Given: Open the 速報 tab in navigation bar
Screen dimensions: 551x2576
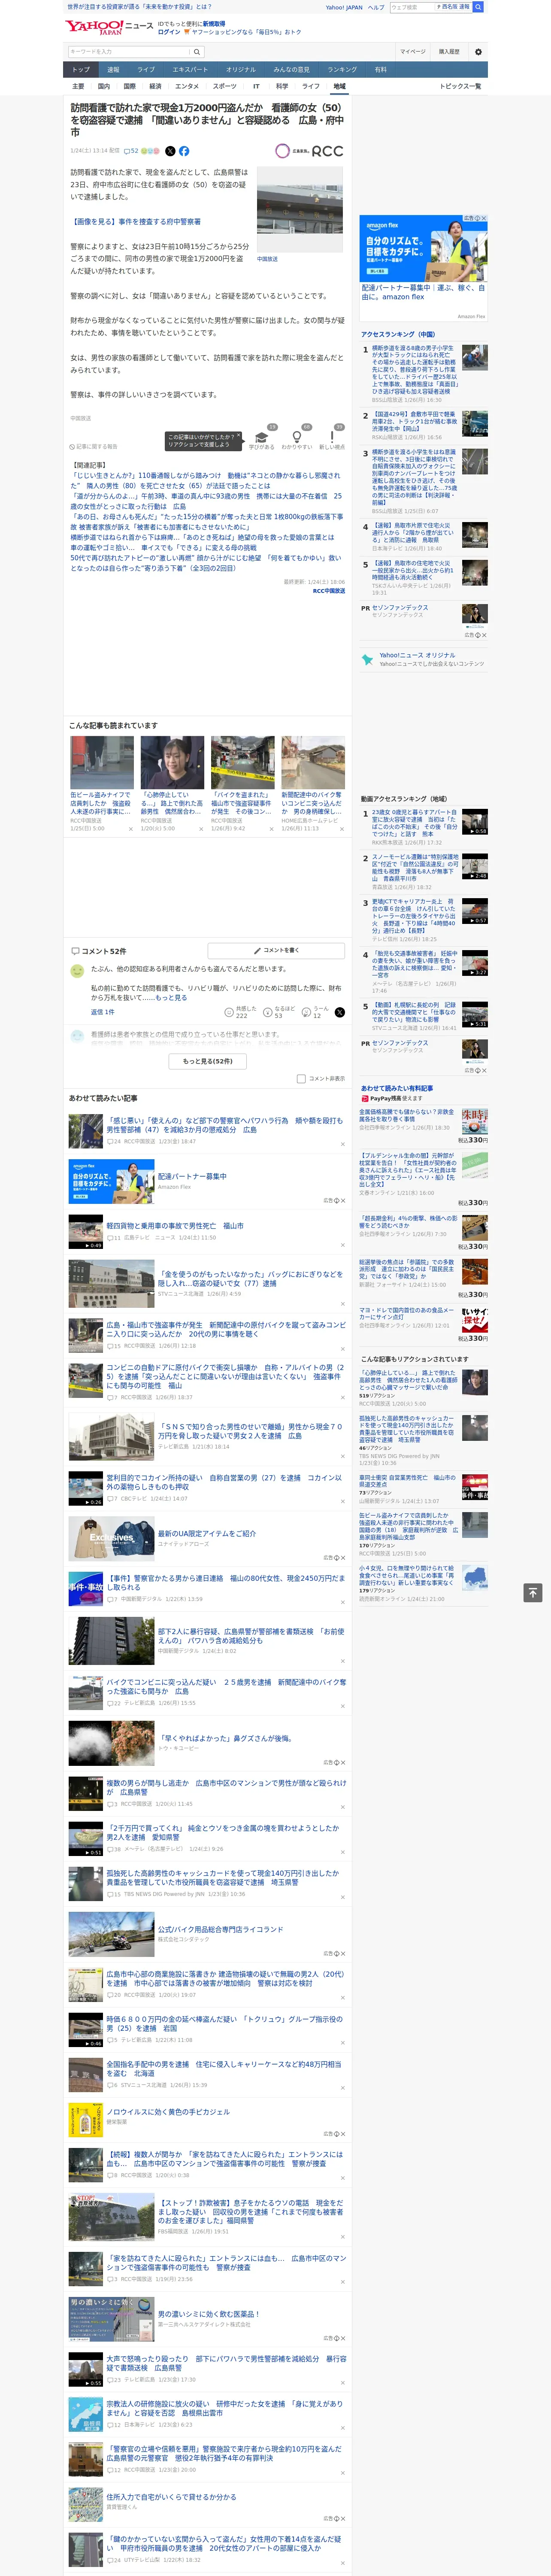Looking at the screenshot, I should tap(113, 70).
